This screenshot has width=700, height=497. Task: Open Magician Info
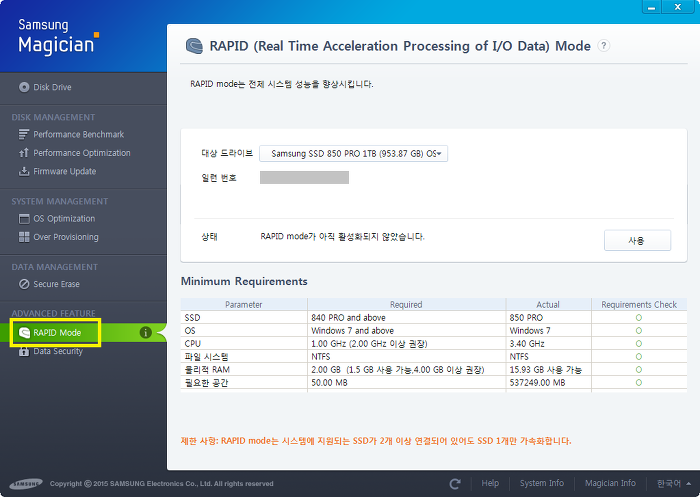click(610, 483)
